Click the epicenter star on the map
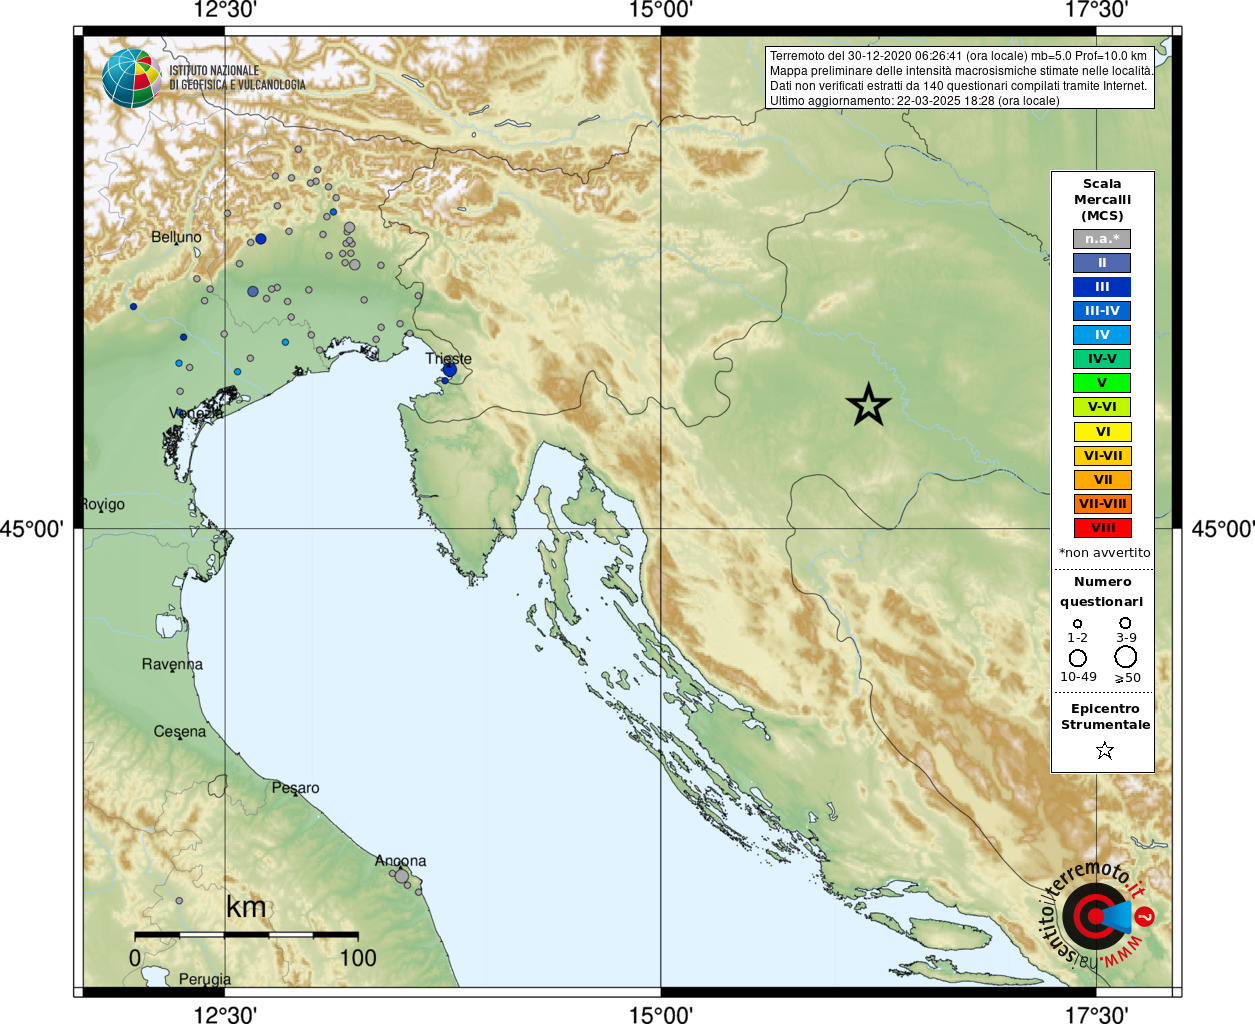 click(x=868, y=405)
